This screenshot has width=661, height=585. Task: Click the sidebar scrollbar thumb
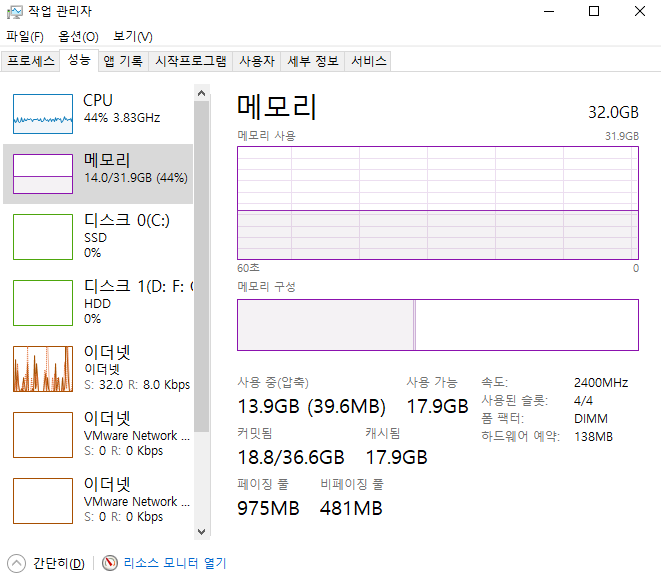click(202, 266)
